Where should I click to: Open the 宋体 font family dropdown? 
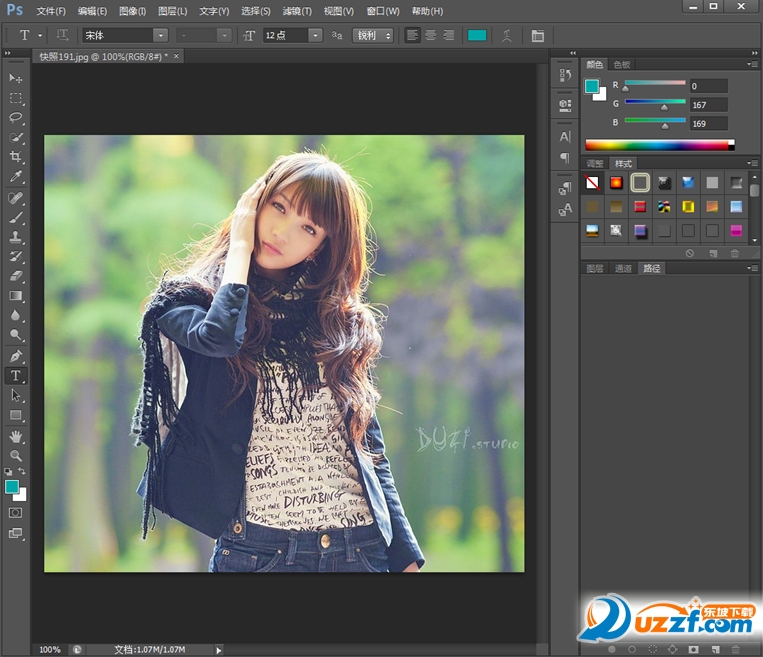[160, 35]
